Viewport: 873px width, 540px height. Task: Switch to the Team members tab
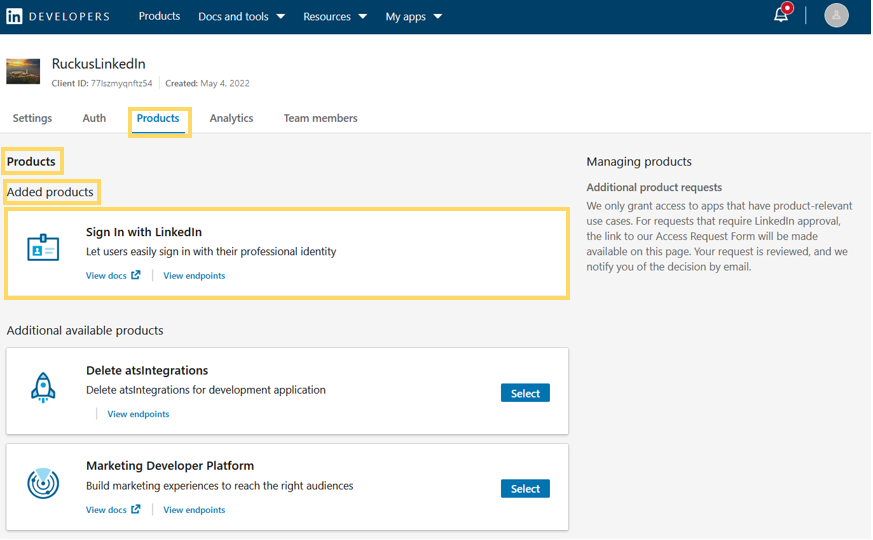tap(321, 118)
